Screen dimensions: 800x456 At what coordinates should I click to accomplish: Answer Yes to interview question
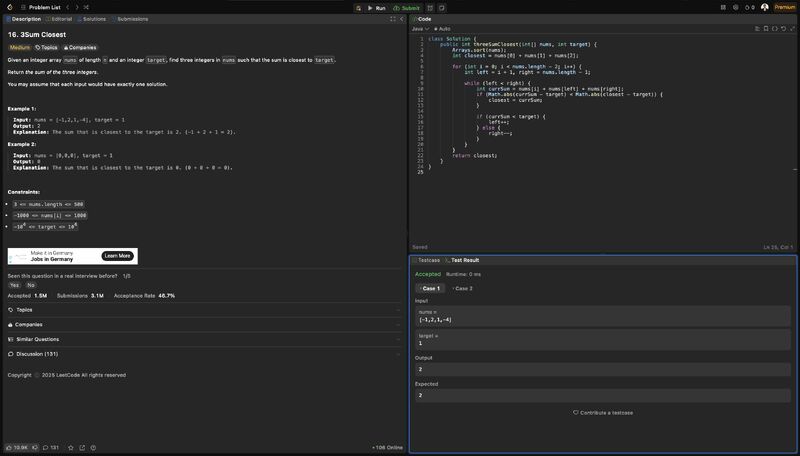(14, 285)
